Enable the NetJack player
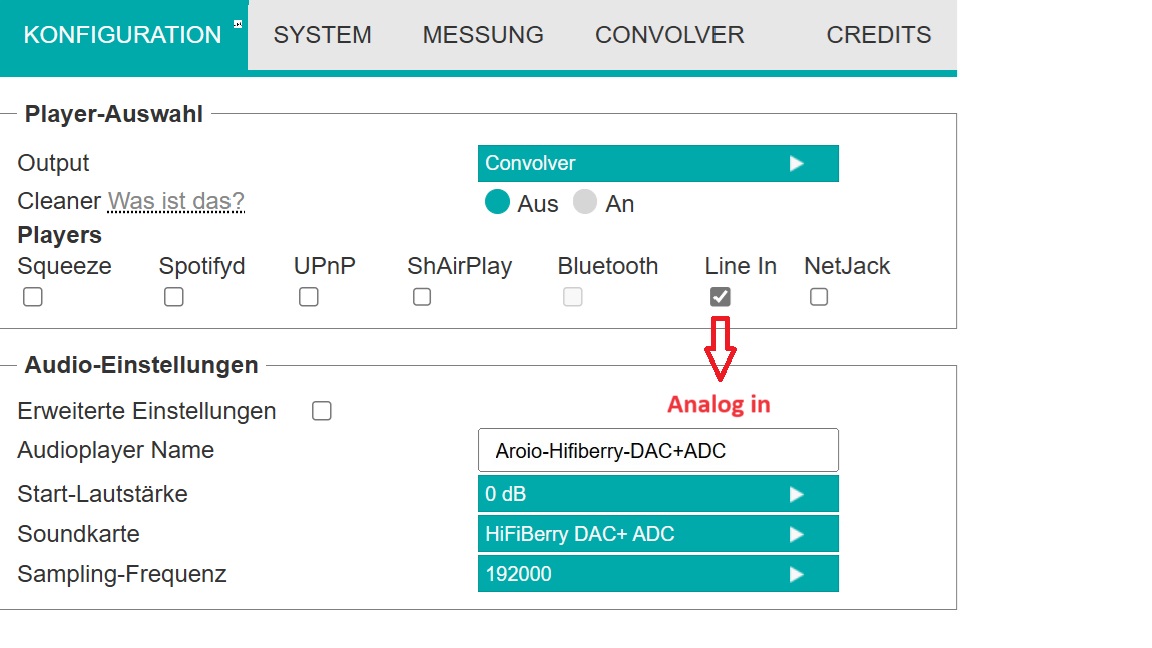Image resolution: width=1152 pixels, height=648 pixels. click(x=819, y=296)
